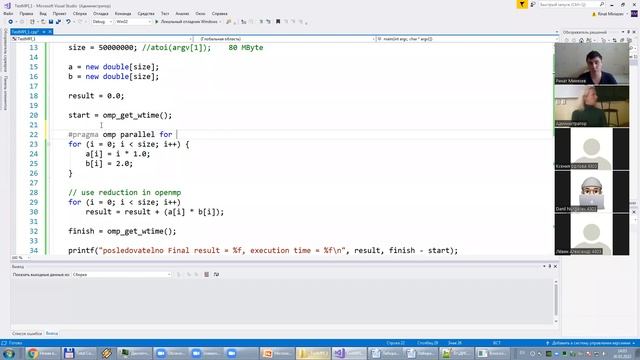
Task: Open the Windows Start button
Action: coord(9,353)
